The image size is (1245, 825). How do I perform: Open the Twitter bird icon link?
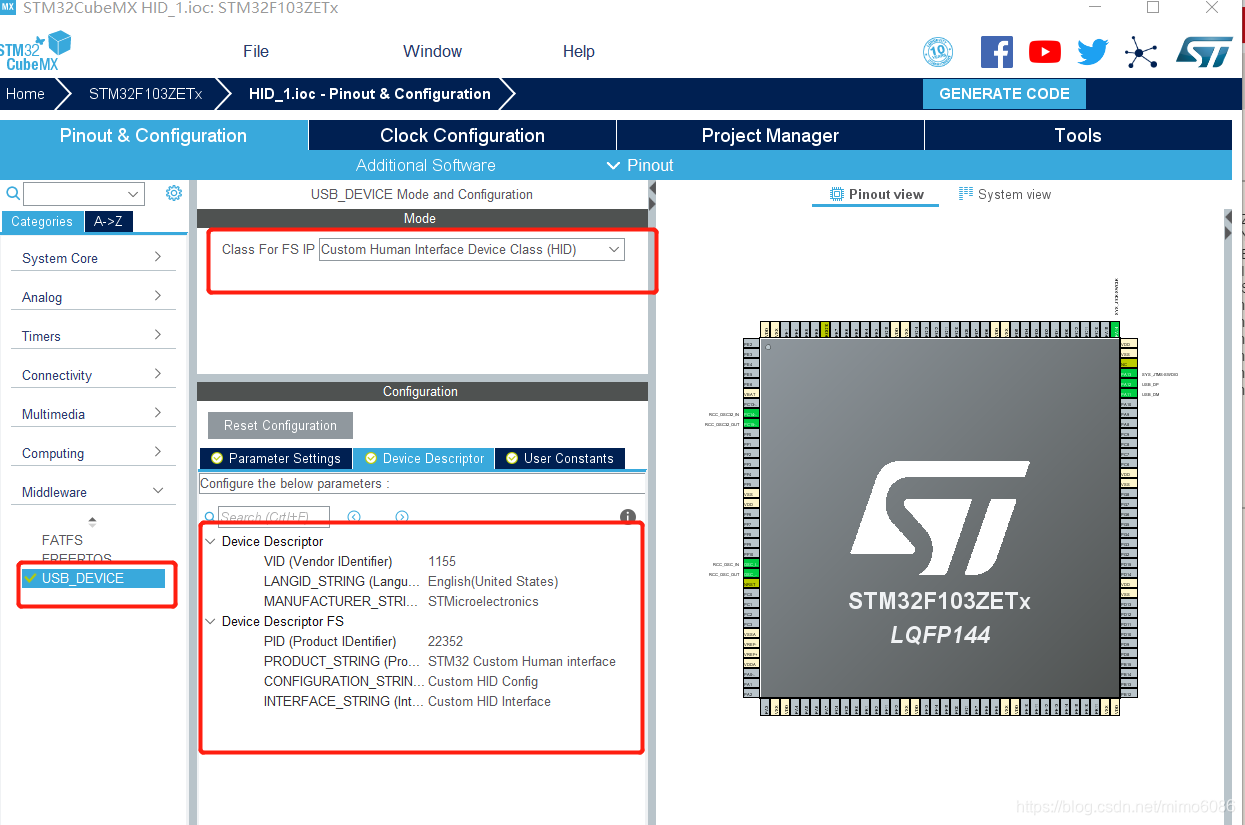click(1092, 52)
